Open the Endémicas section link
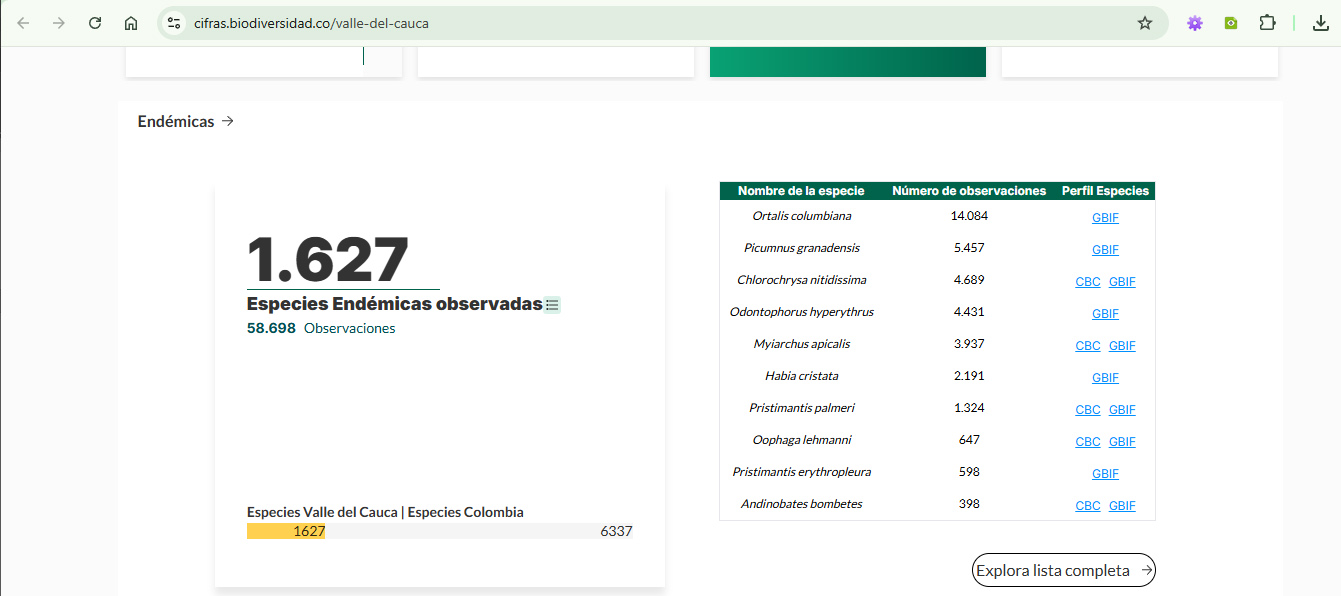This screenshot has width=1341, height=596. (x=186, y=121)
